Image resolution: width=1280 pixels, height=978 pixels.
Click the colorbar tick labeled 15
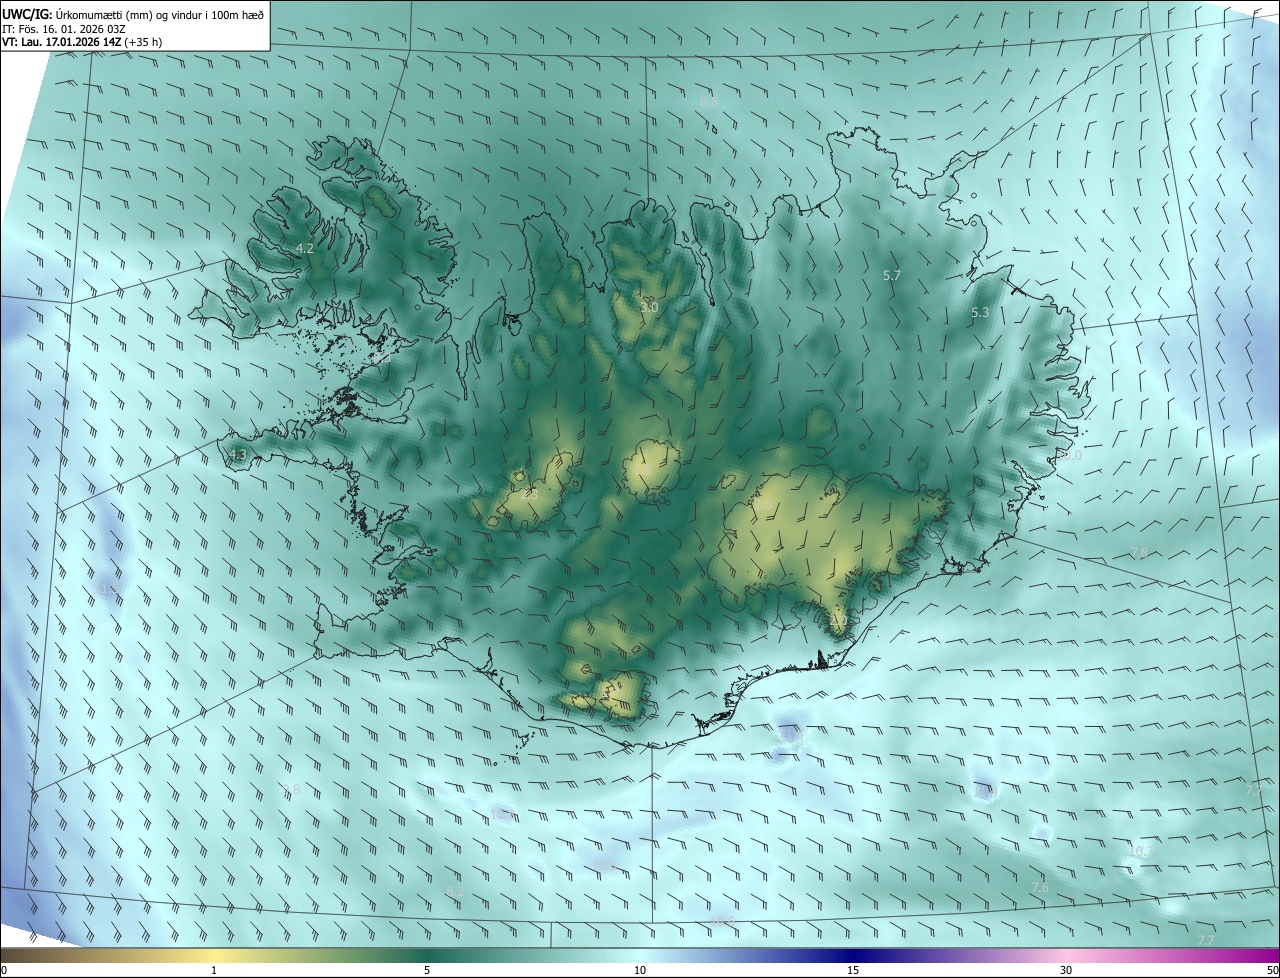click(853, 971)
